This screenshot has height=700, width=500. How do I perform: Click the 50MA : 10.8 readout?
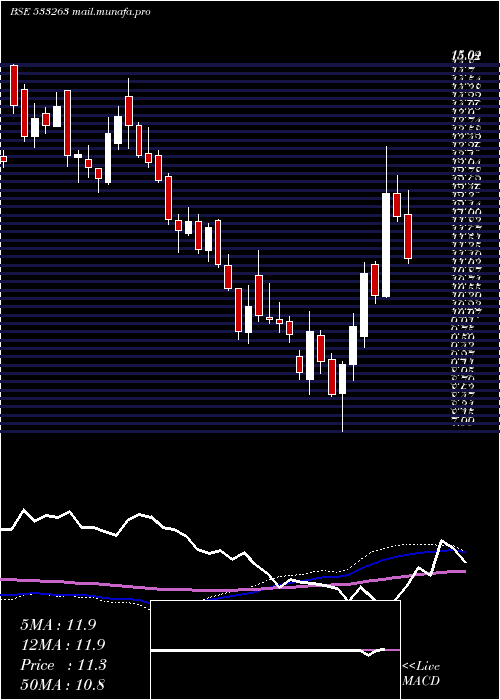click(x=62, y=685)
